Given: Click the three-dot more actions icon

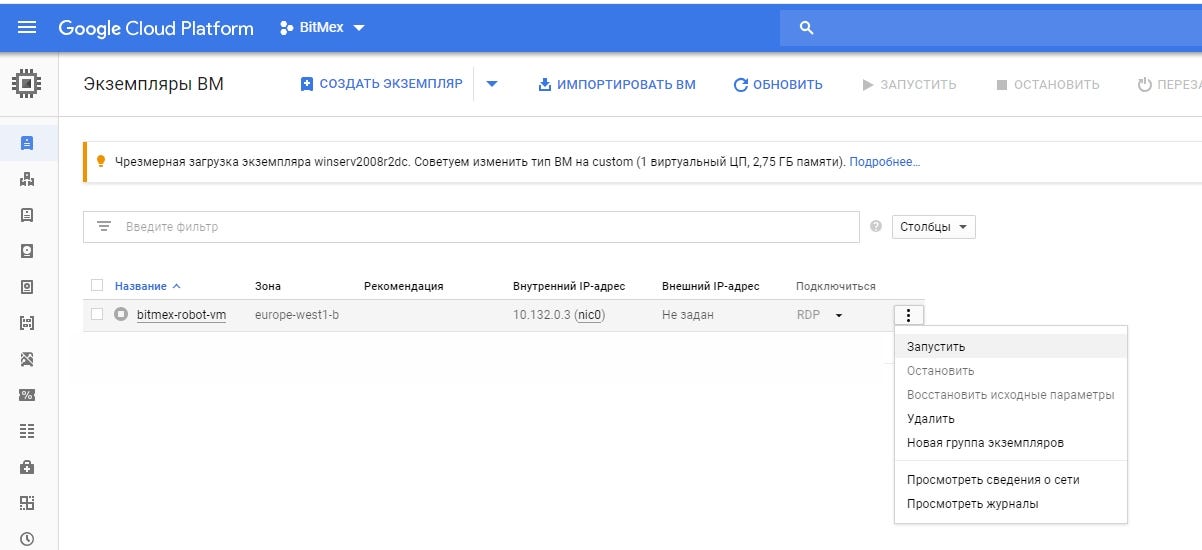Looking at the screenshot, I should tap(909, 315).
